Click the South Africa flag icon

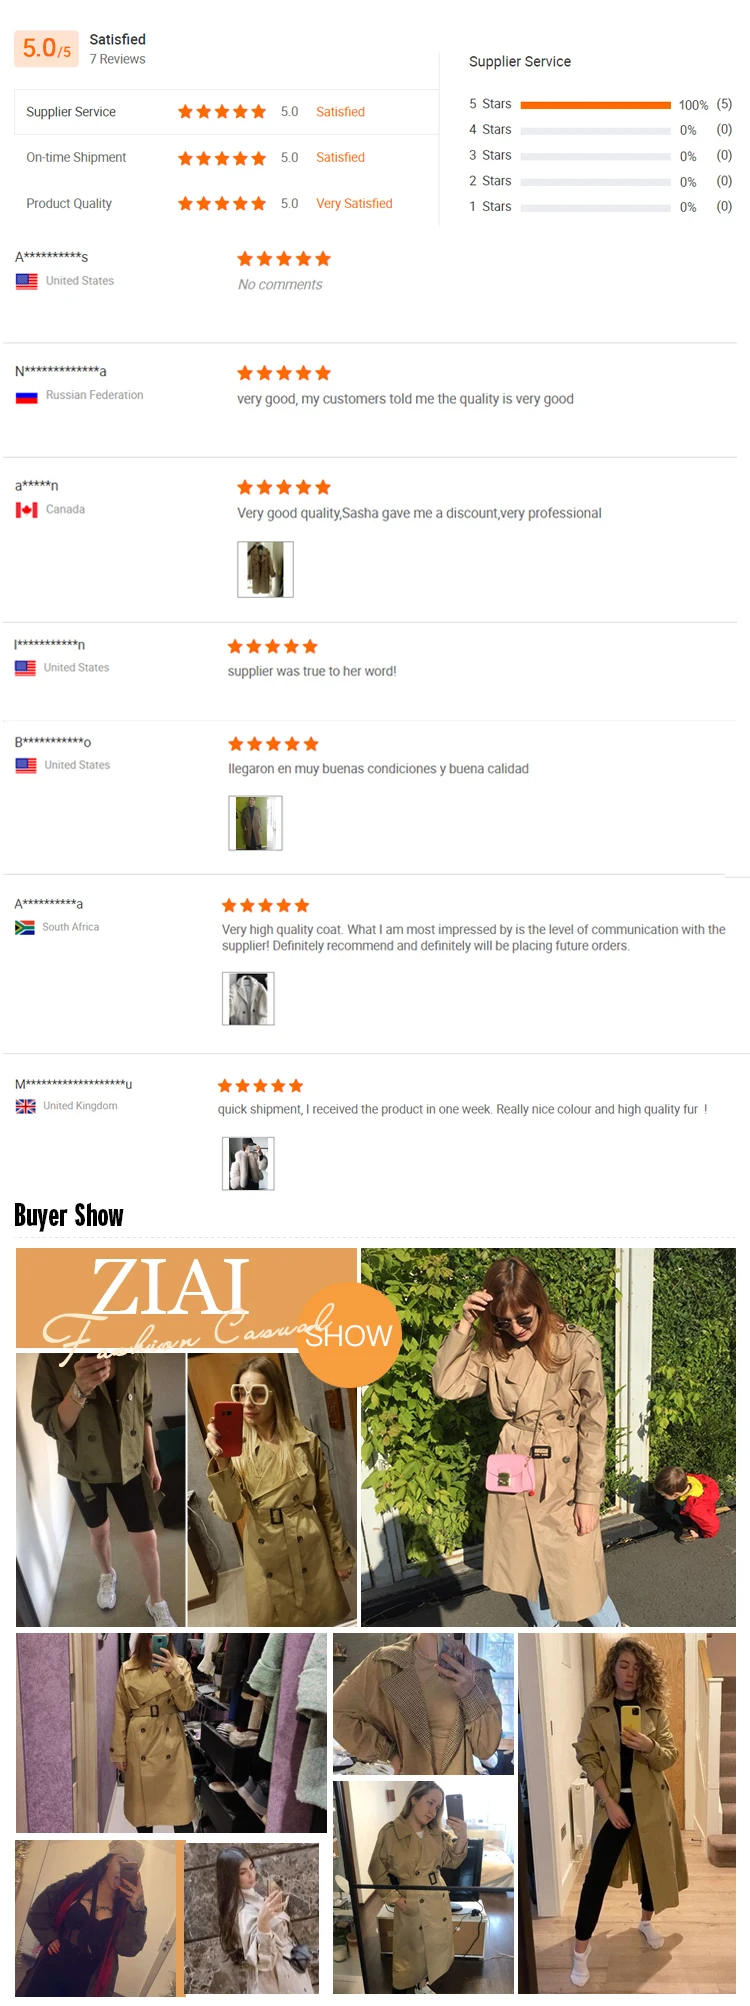pos(25,927)
